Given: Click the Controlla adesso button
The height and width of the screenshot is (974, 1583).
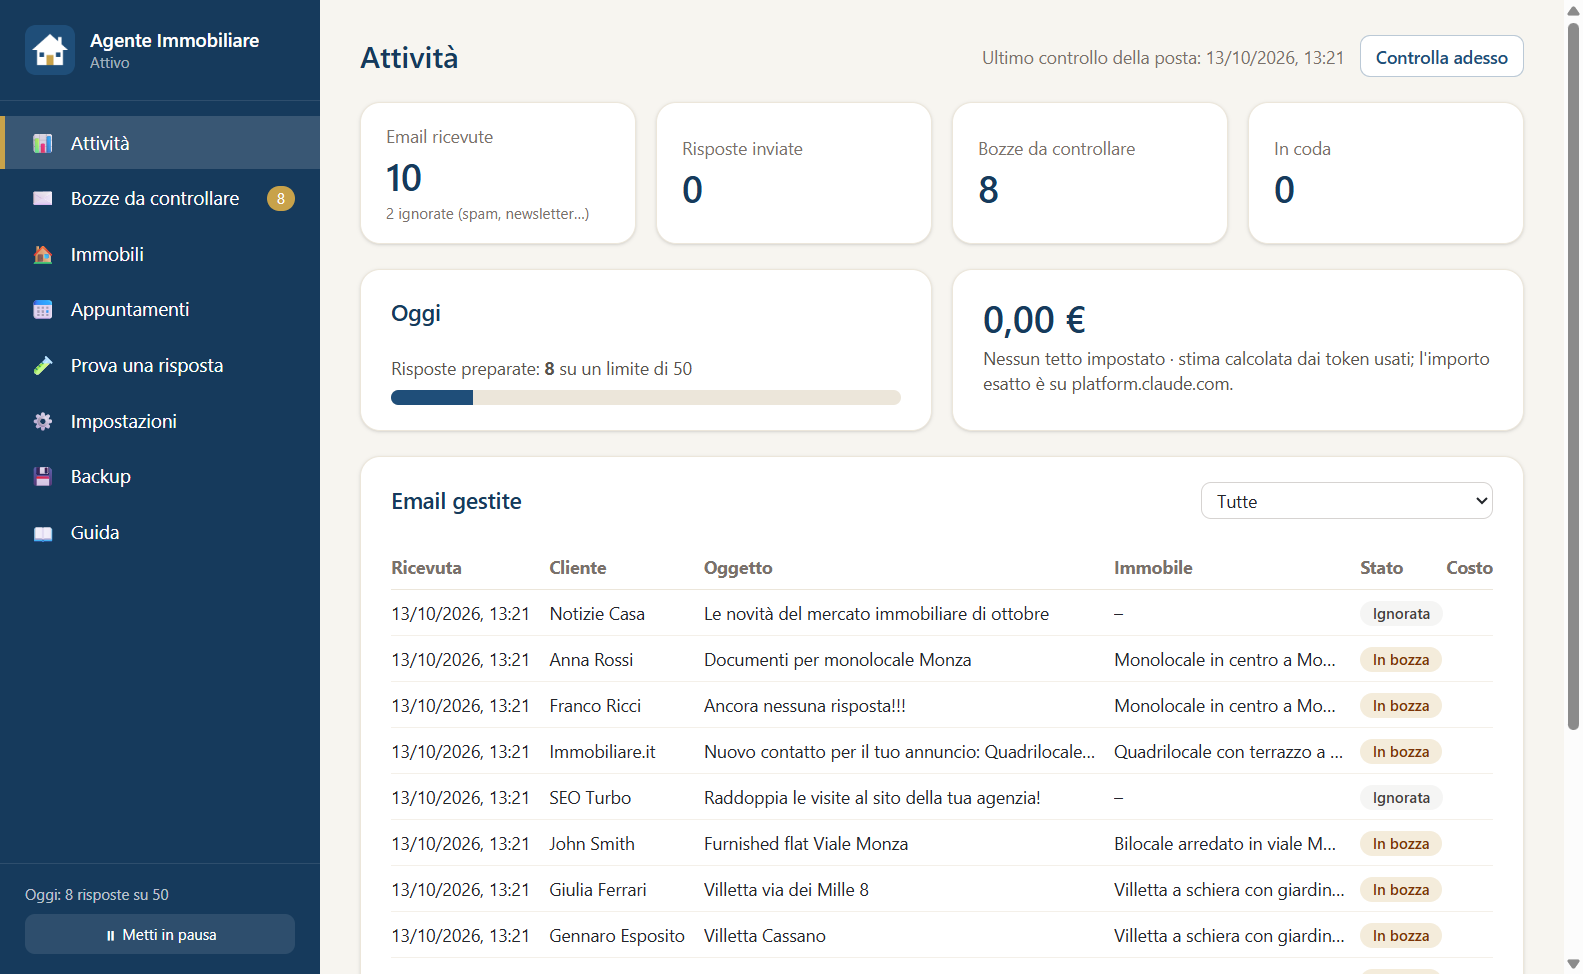Looking at the screenshot, I should [x=1441, y=57].
